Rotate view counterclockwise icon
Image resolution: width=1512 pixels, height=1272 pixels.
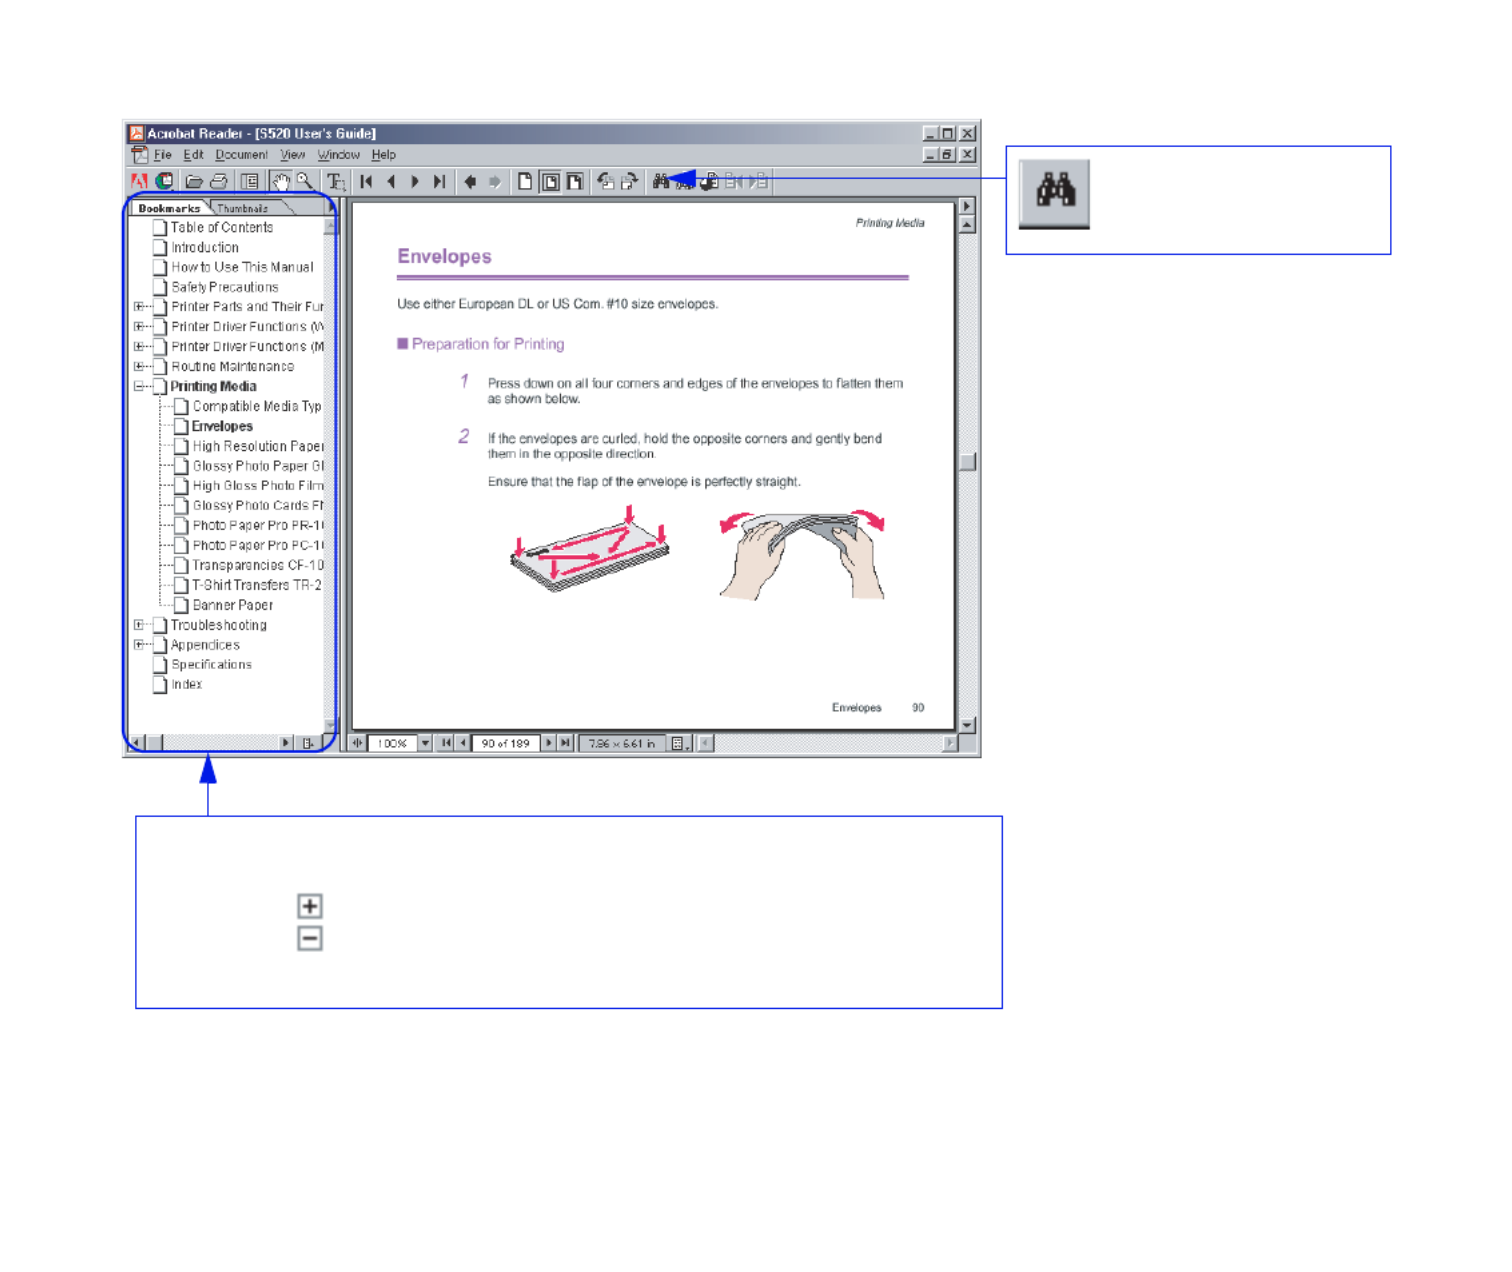click(606, 181)
